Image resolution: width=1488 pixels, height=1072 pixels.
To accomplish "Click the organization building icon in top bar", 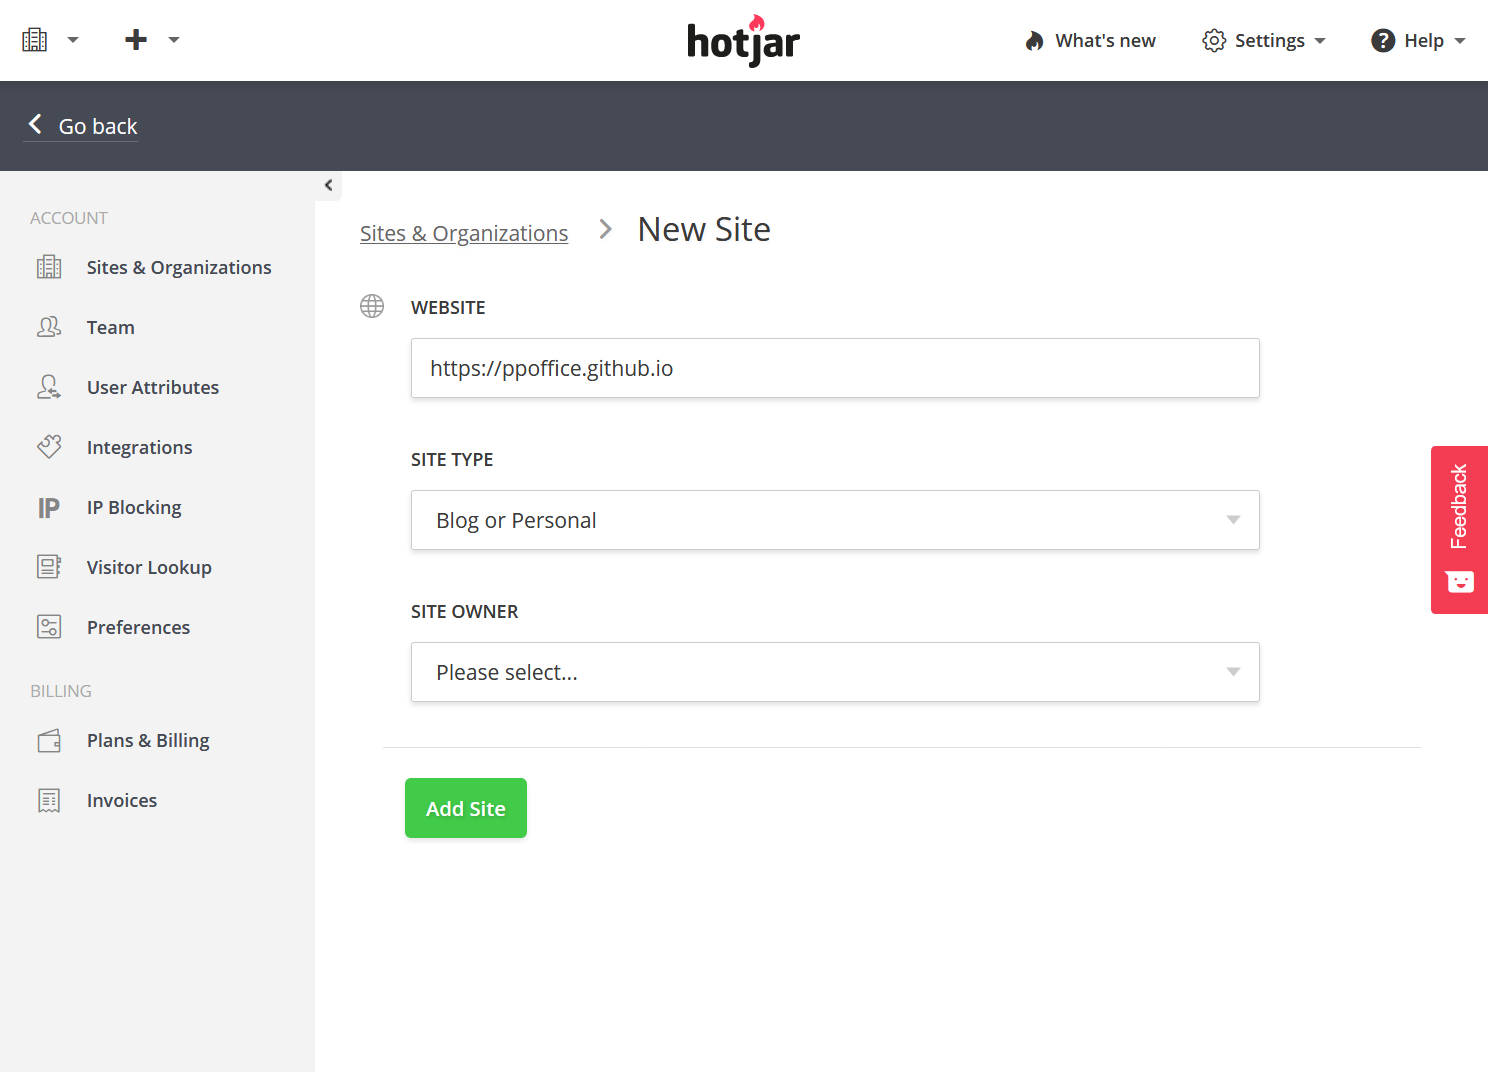I will pos(35,40).
